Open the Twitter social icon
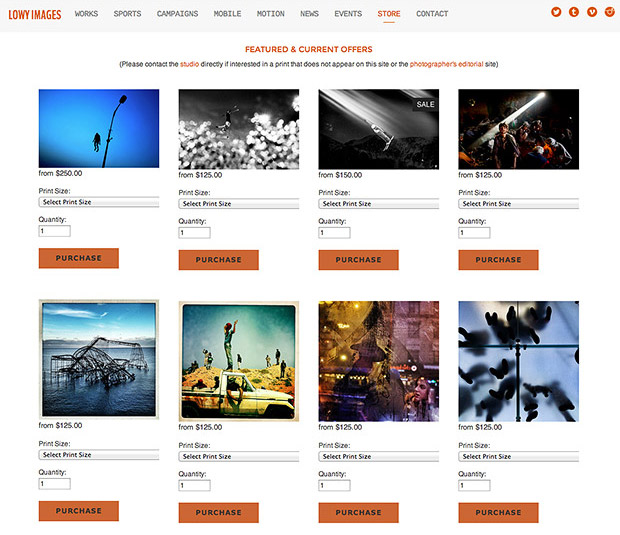Viewport: 620px width, 535px height. tap(556, 12)
